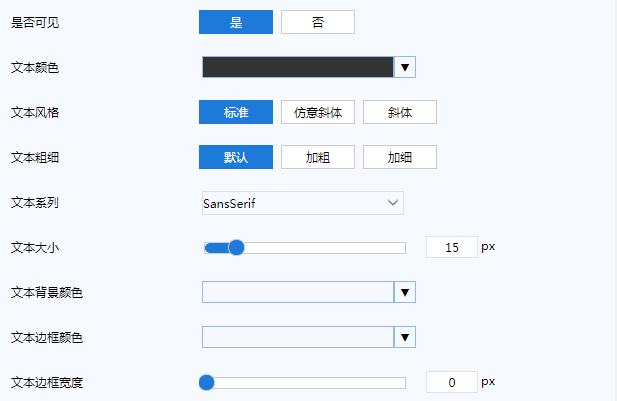
Task: Select 仿意斜体 text style
Action: pyautogui.click(x=318, y=112)
